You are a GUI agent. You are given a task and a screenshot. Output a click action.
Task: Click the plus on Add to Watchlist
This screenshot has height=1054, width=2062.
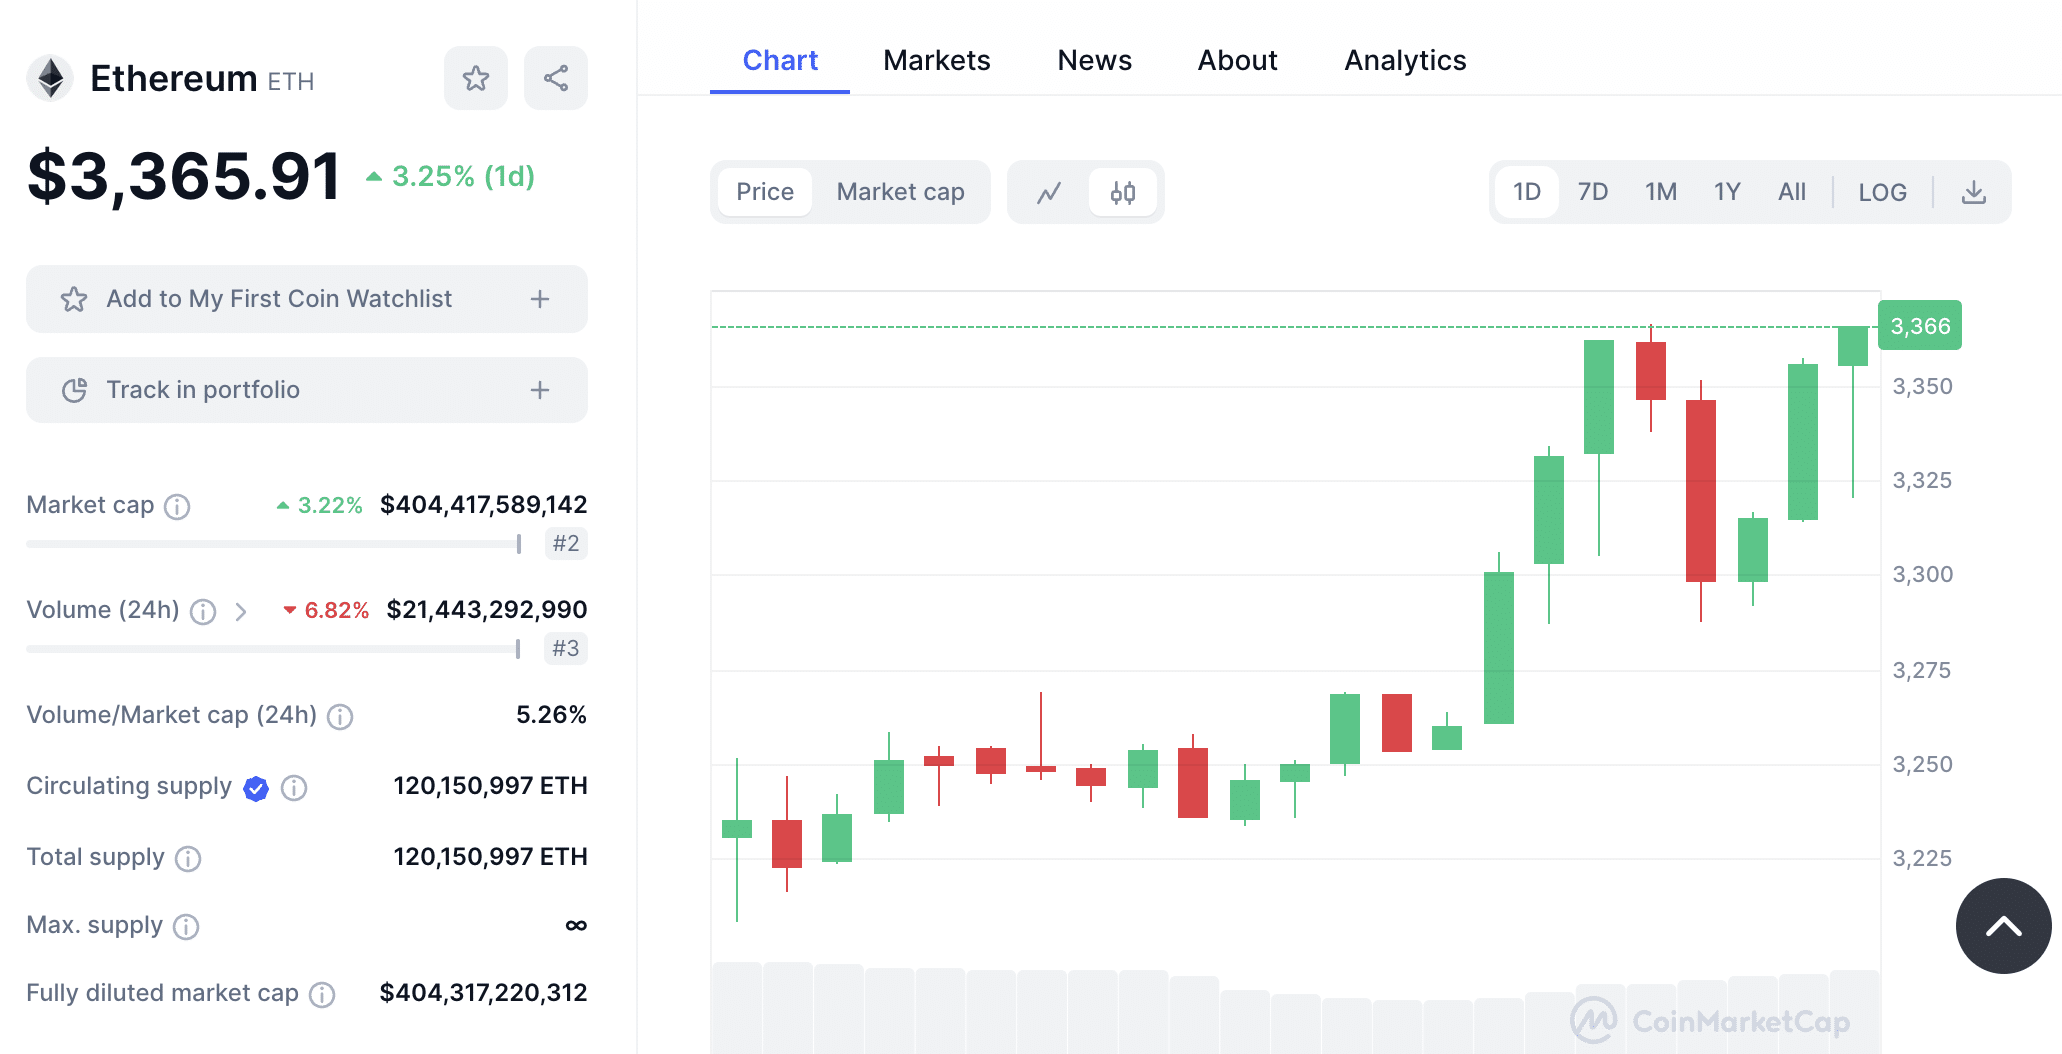point(540,299)
